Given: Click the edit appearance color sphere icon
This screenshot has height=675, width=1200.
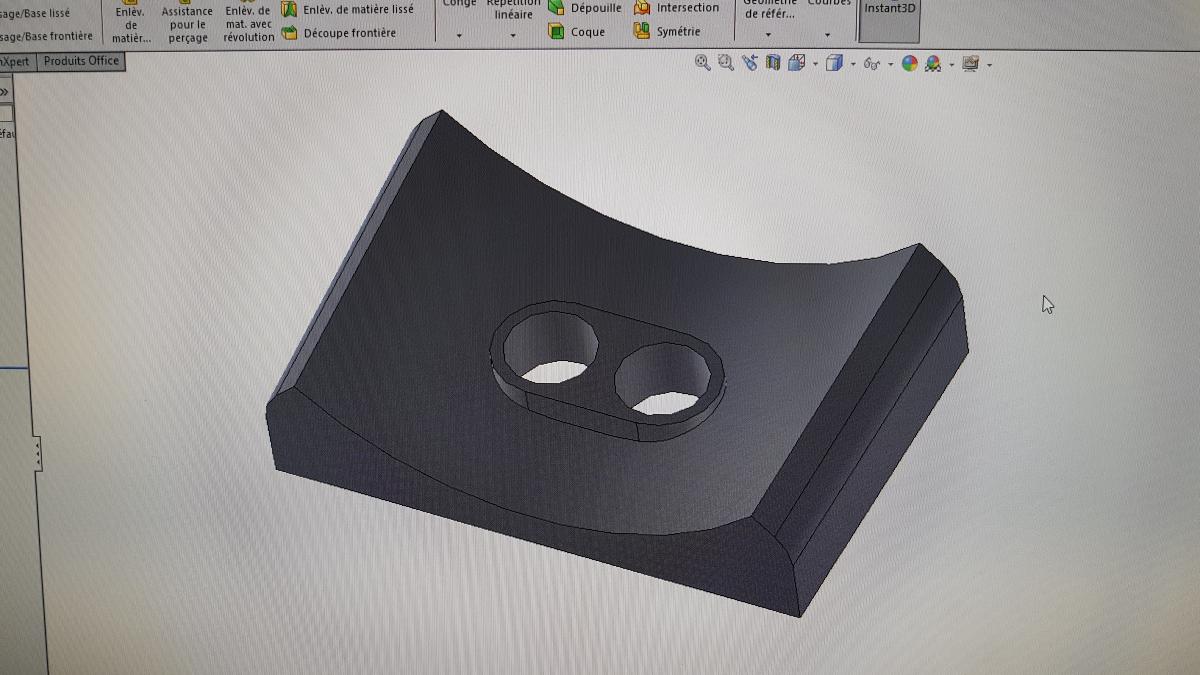Looking at the screenshot, I should click(x=909, y=63).
